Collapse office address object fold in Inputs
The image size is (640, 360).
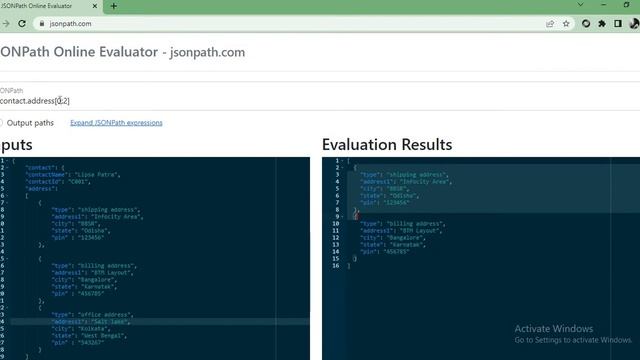(x=7, y=308)
